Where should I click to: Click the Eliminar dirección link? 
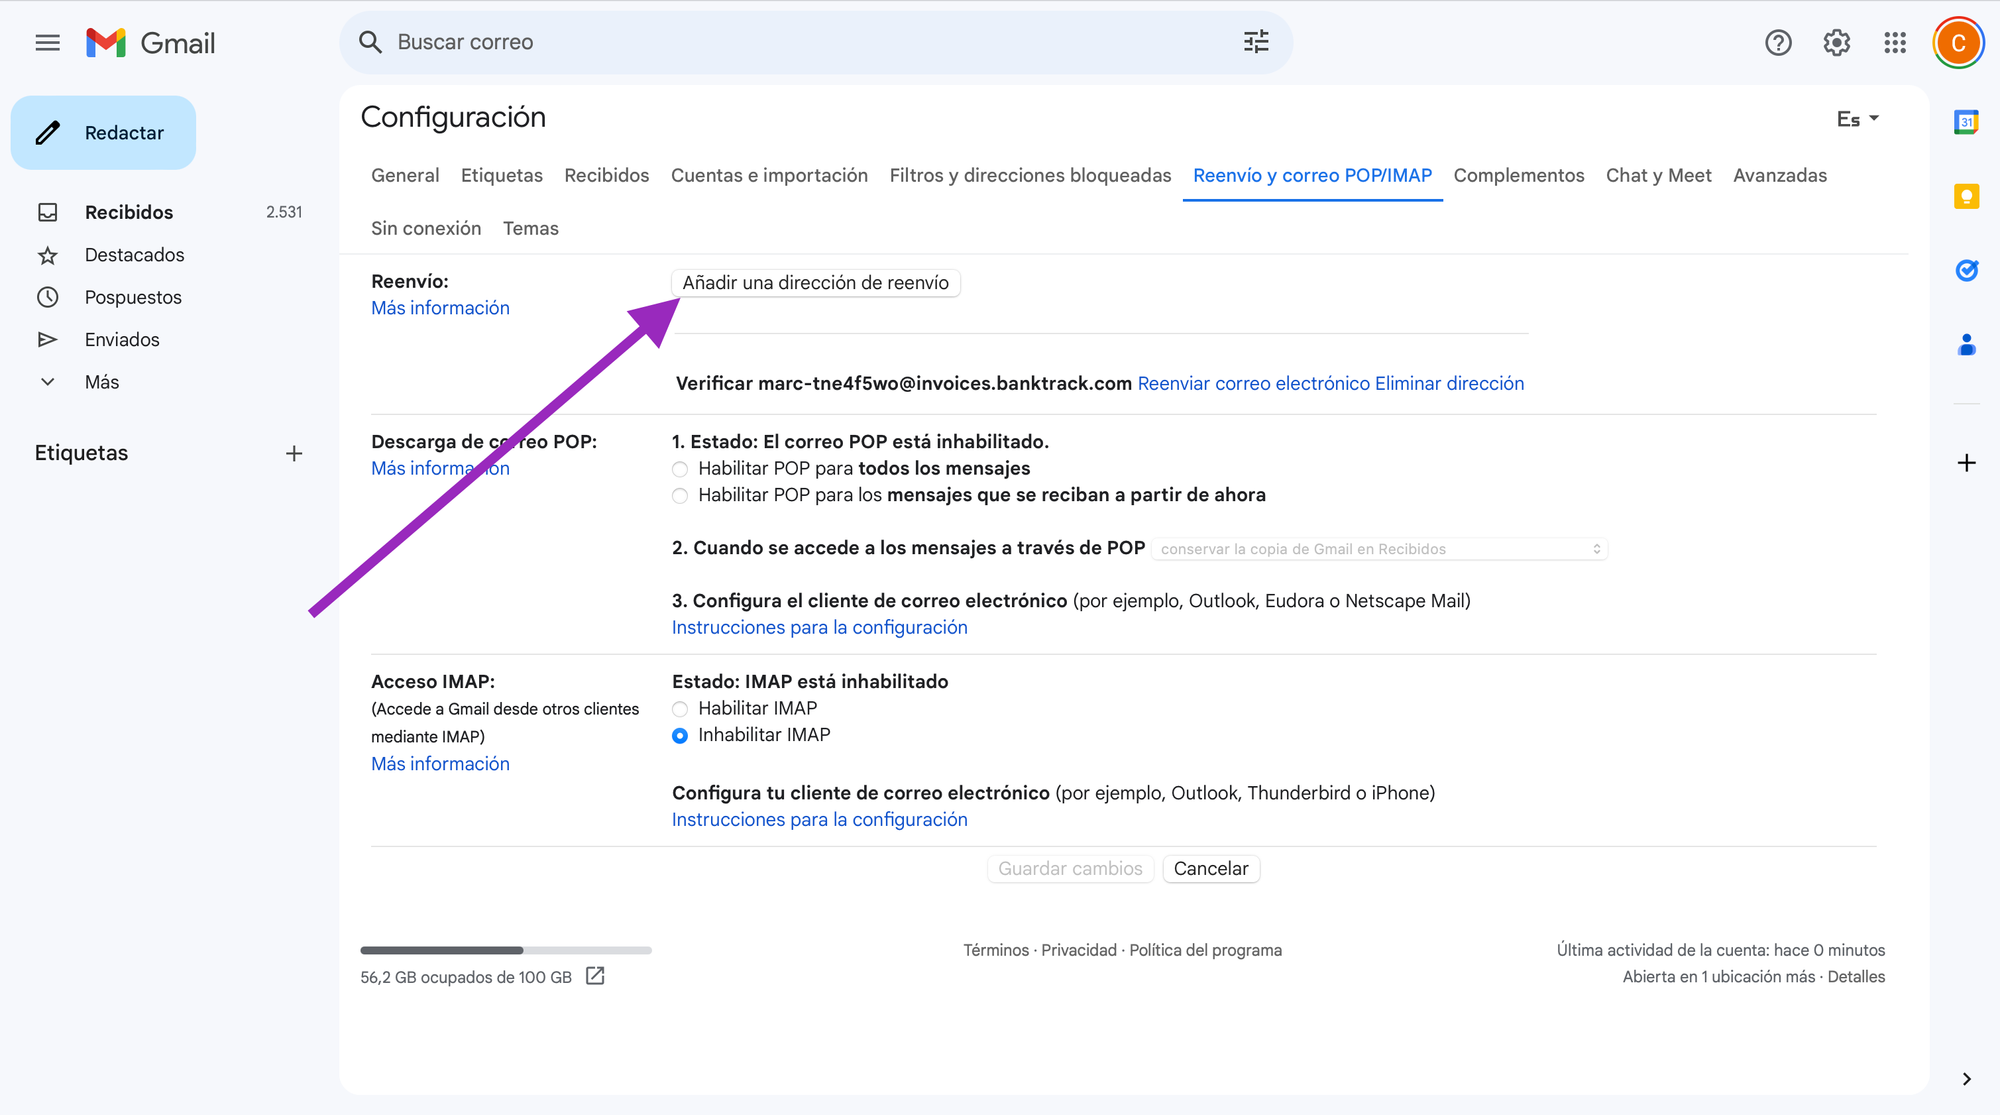pos(1449,384)
